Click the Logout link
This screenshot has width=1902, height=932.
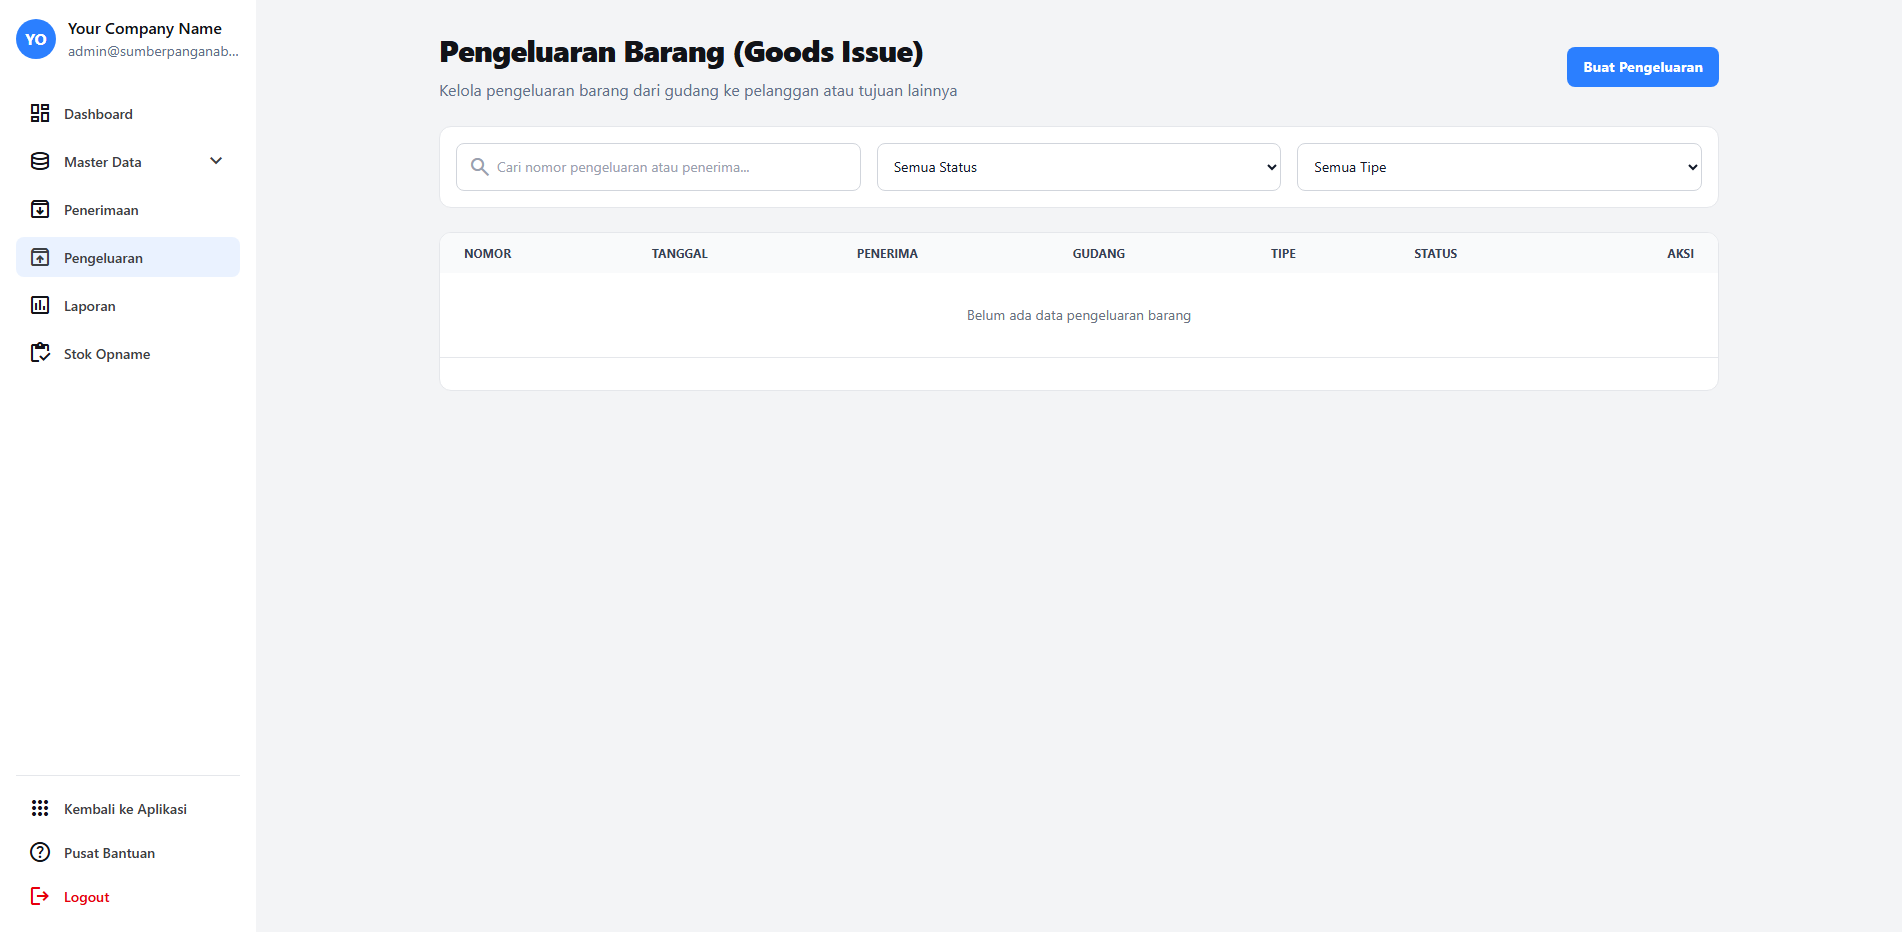[87, 897]
